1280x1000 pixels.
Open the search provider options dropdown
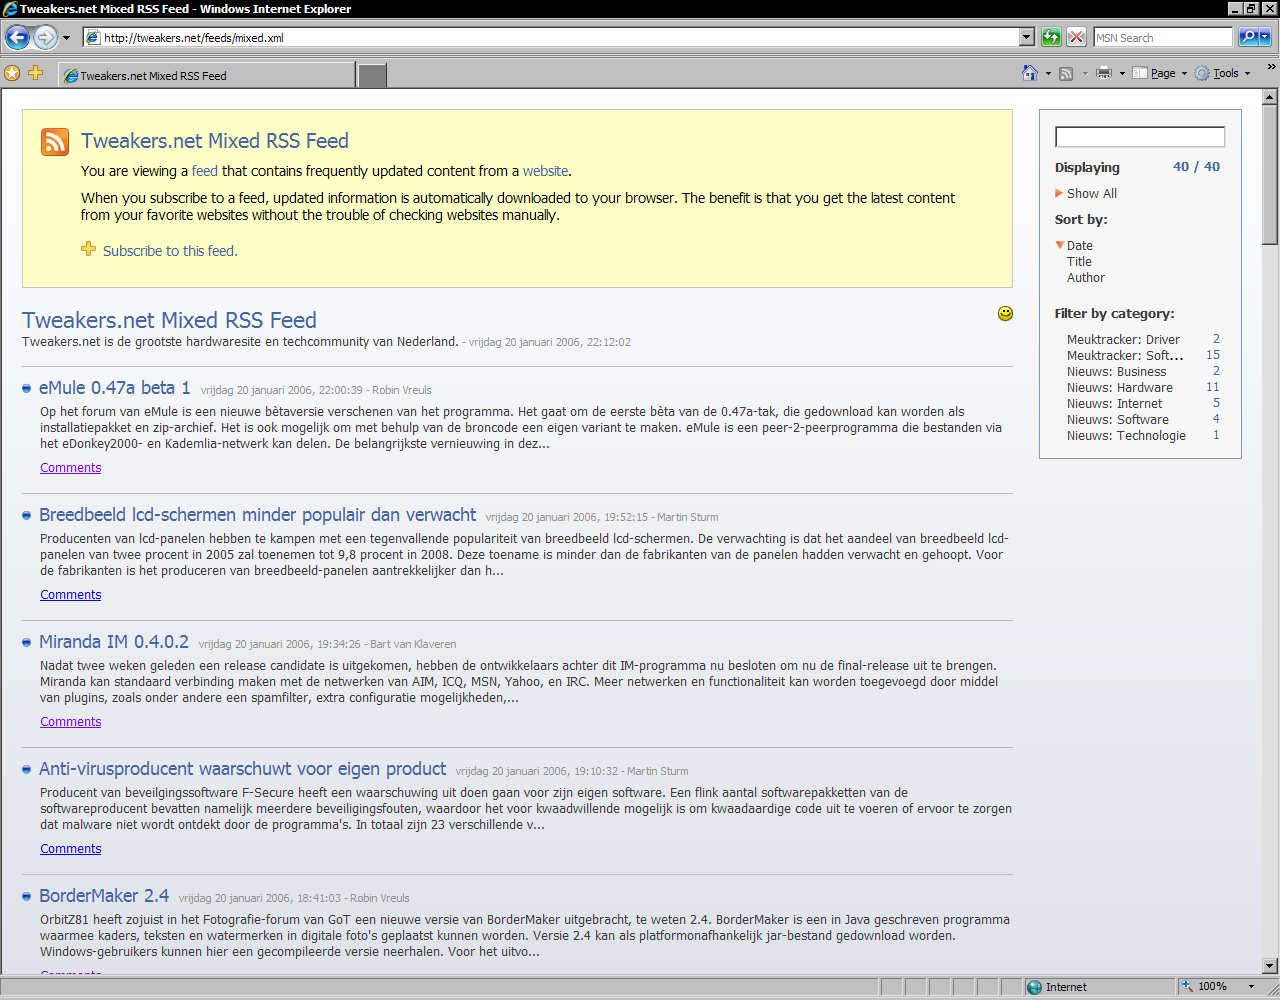coord(1265,38)
